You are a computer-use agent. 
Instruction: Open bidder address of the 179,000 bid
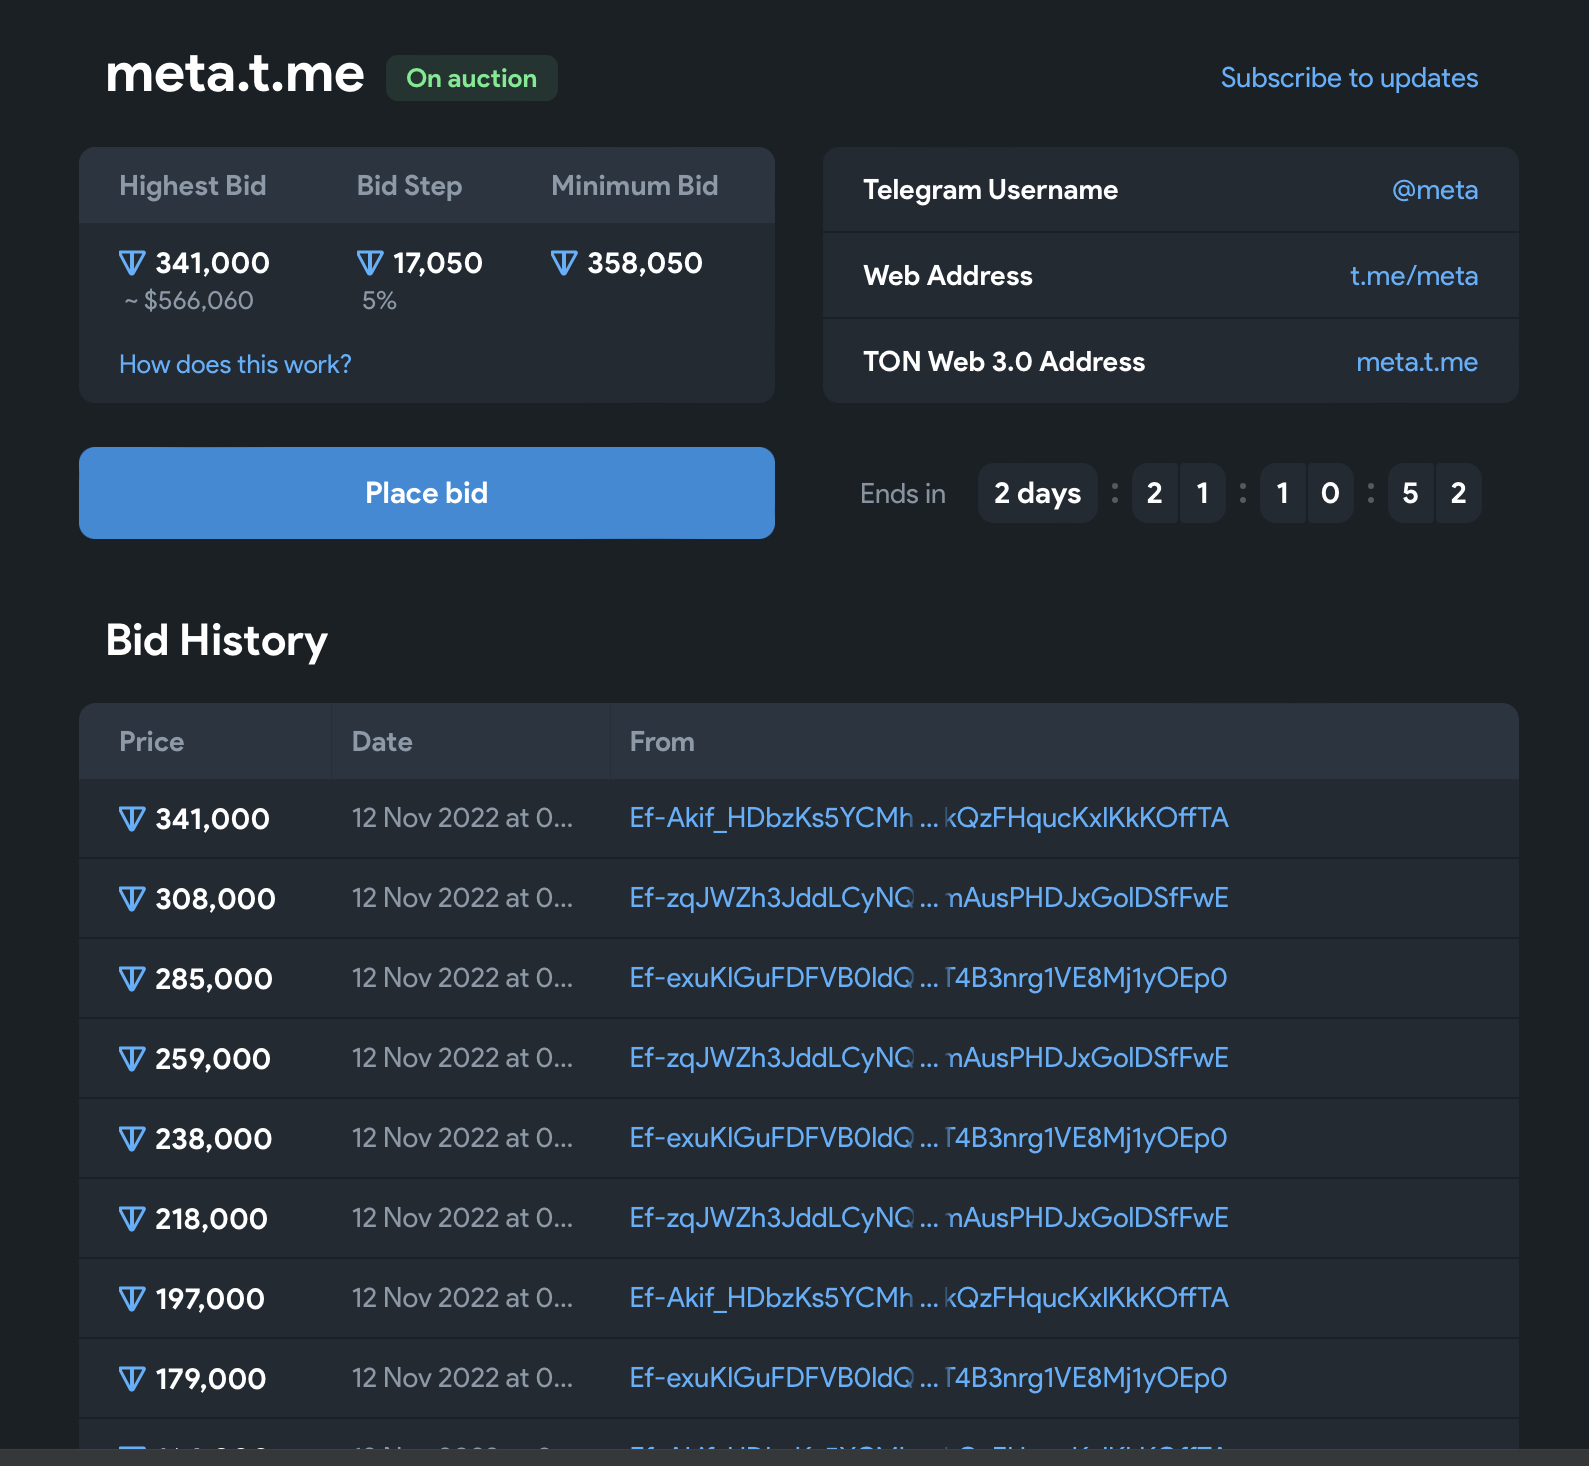(x=929, y=1378)
